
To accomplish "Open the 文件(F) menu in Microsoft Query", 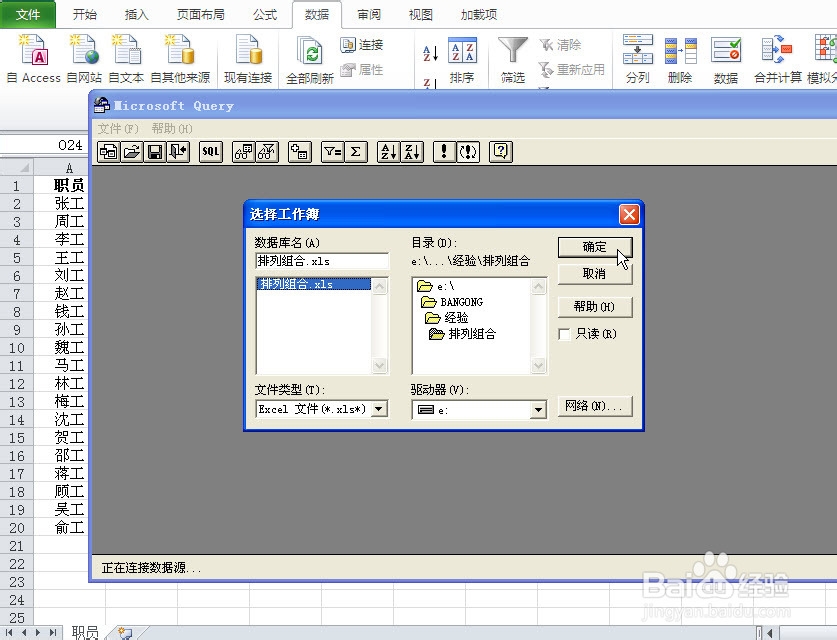I will [x=117, y=128].
